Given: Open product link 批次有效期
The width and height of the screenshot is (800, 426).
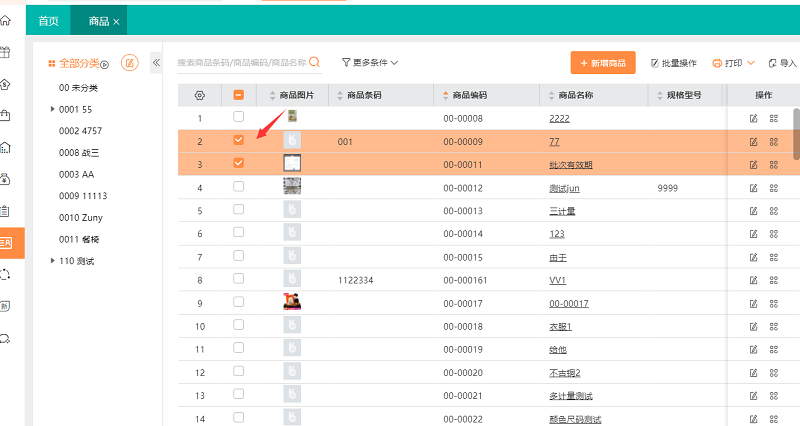Looking at the screenshot, I should coord(570,165).
